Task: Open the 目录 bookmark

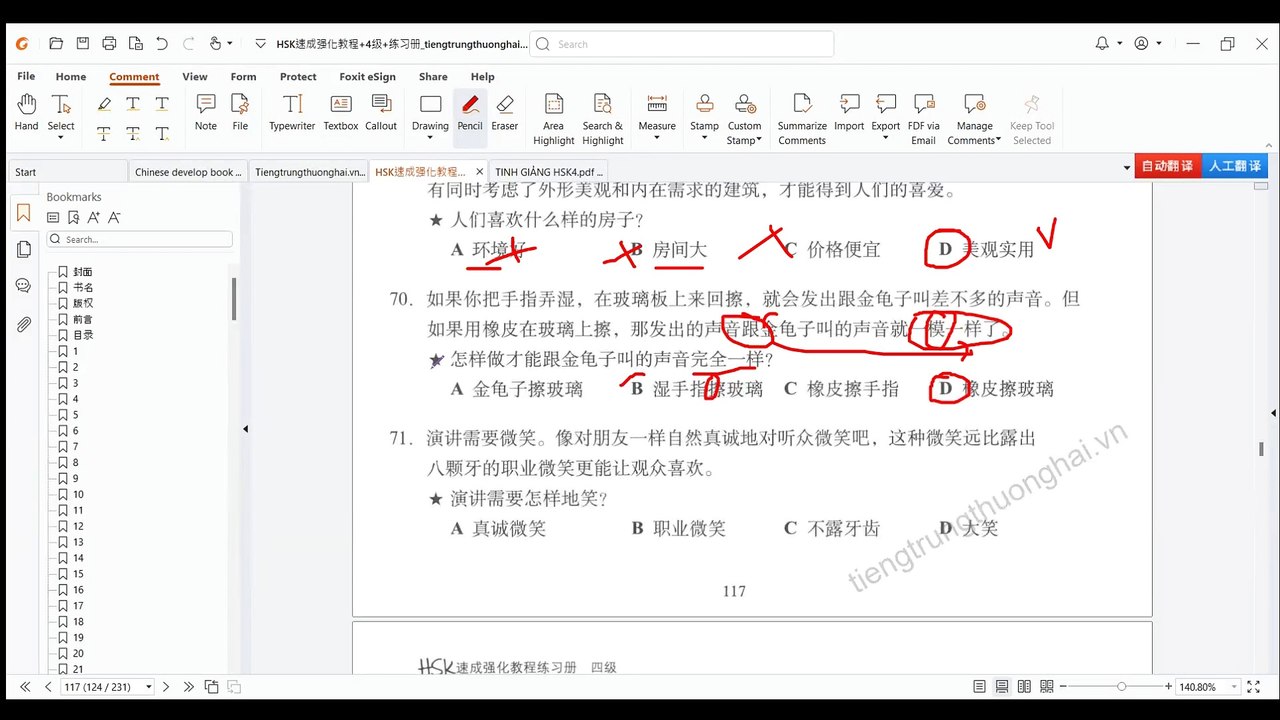Action: tap(83, 335)
